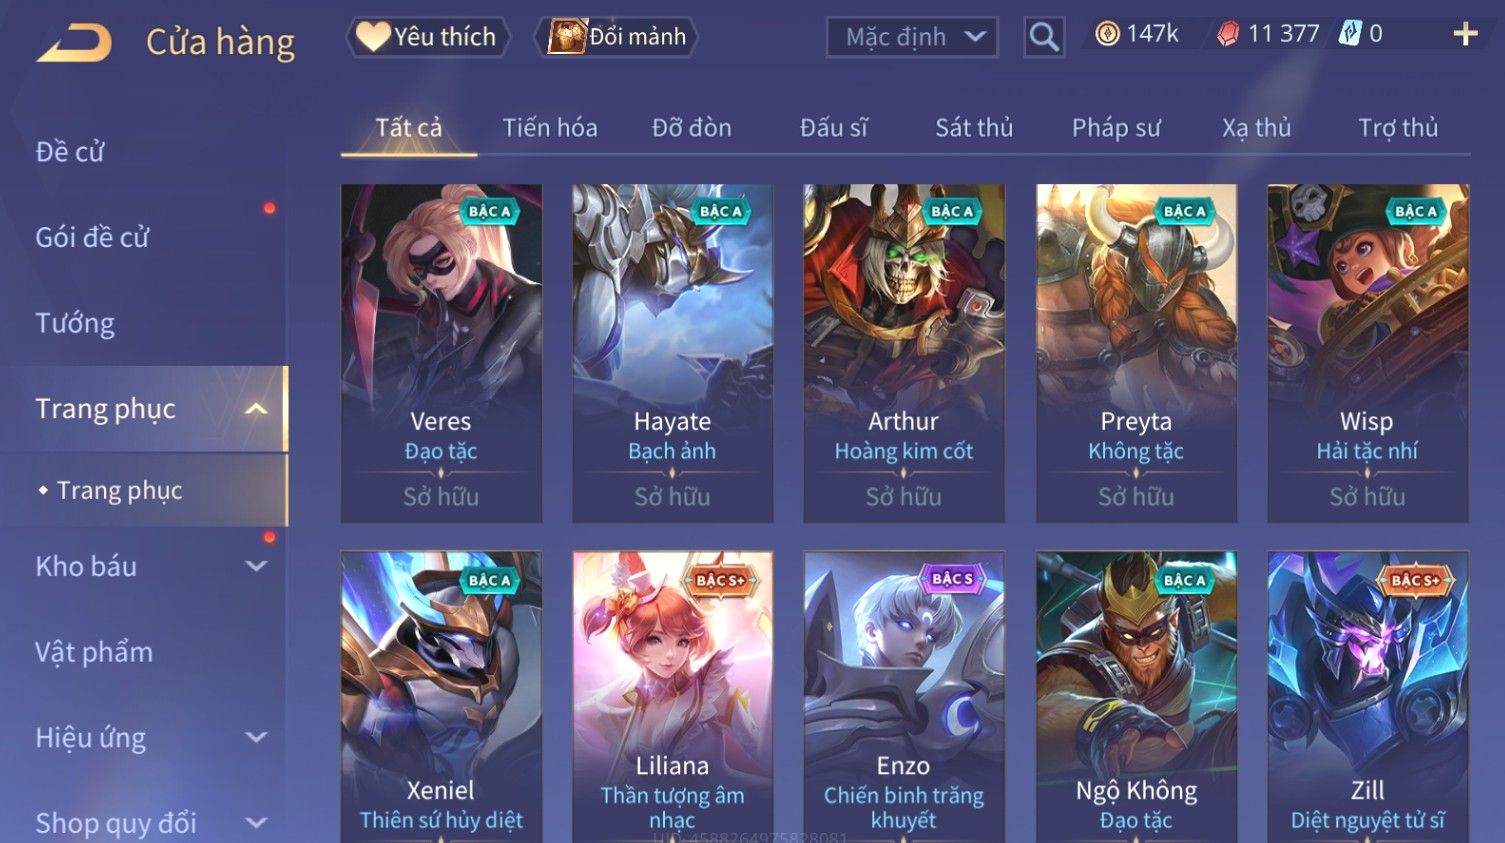Viewport: 1505px width, 843px height.
Task: Tap the plus icon to add currency
Action: click(1465, 34)
